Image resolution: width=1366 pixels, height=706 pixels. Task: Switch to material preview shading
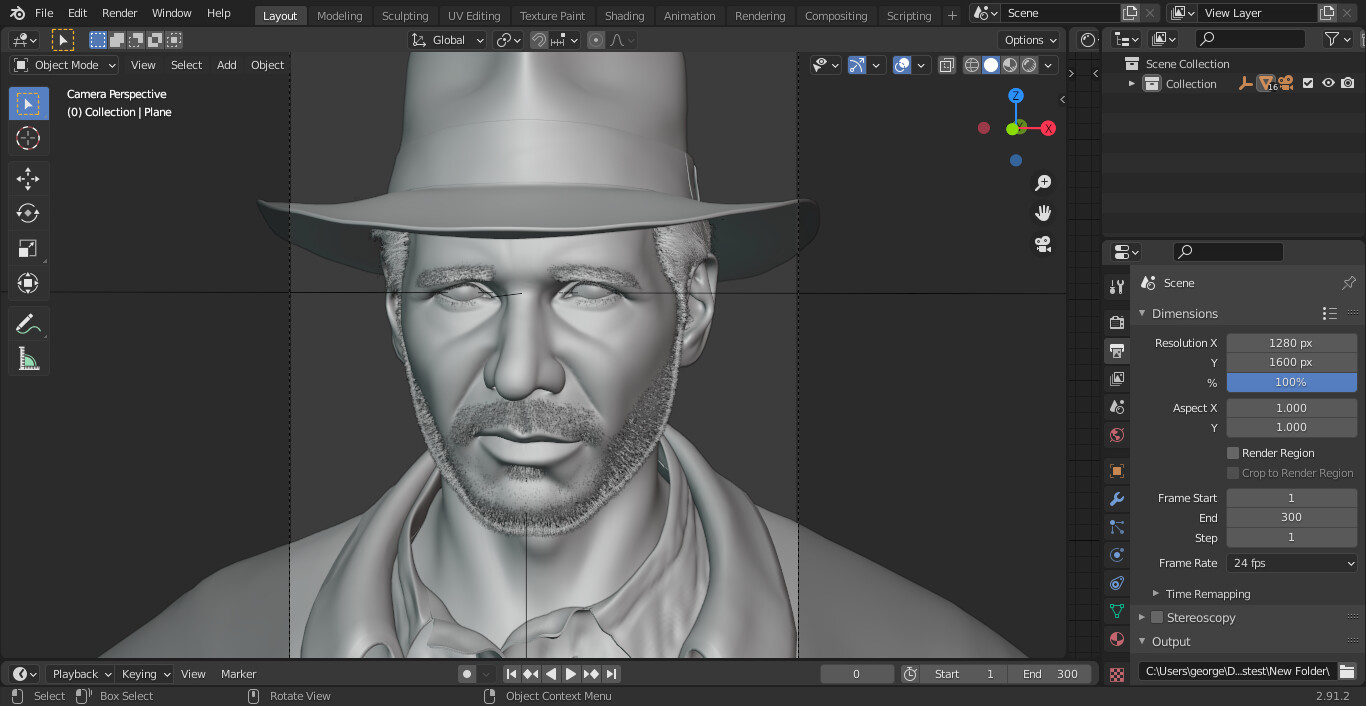click(x=1010, y=65)
